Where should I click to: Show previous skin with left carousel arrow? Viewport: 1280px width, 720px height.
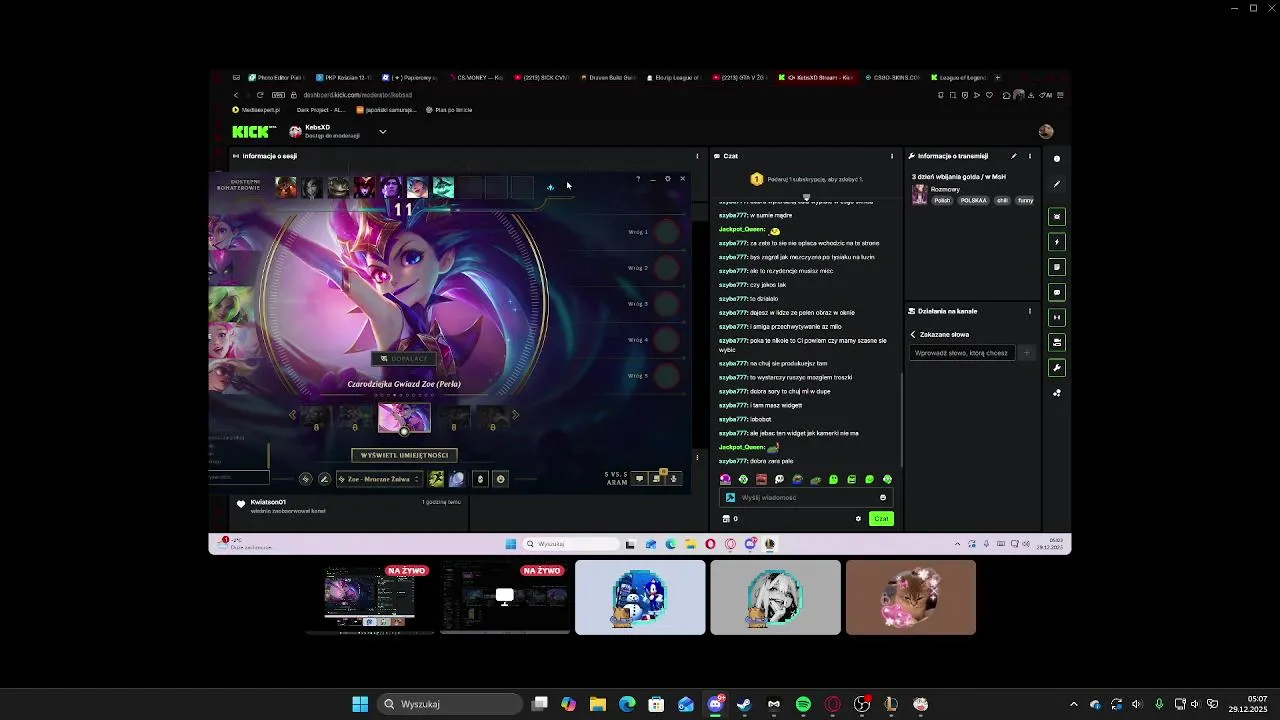coord(293,415)
